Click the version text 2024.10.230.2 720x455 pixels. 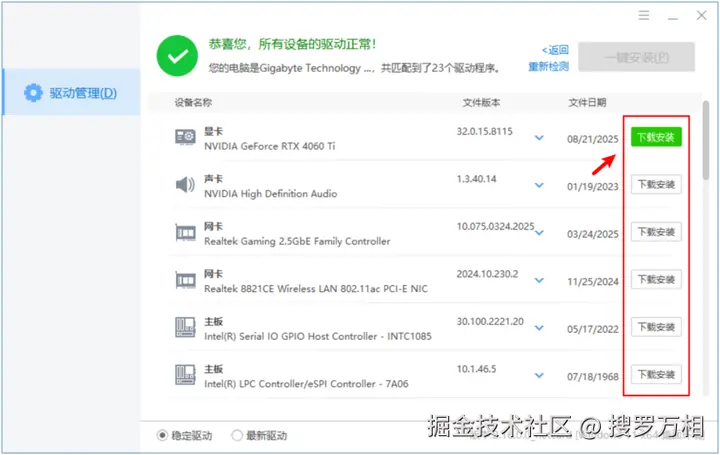(x=487, y=274)
